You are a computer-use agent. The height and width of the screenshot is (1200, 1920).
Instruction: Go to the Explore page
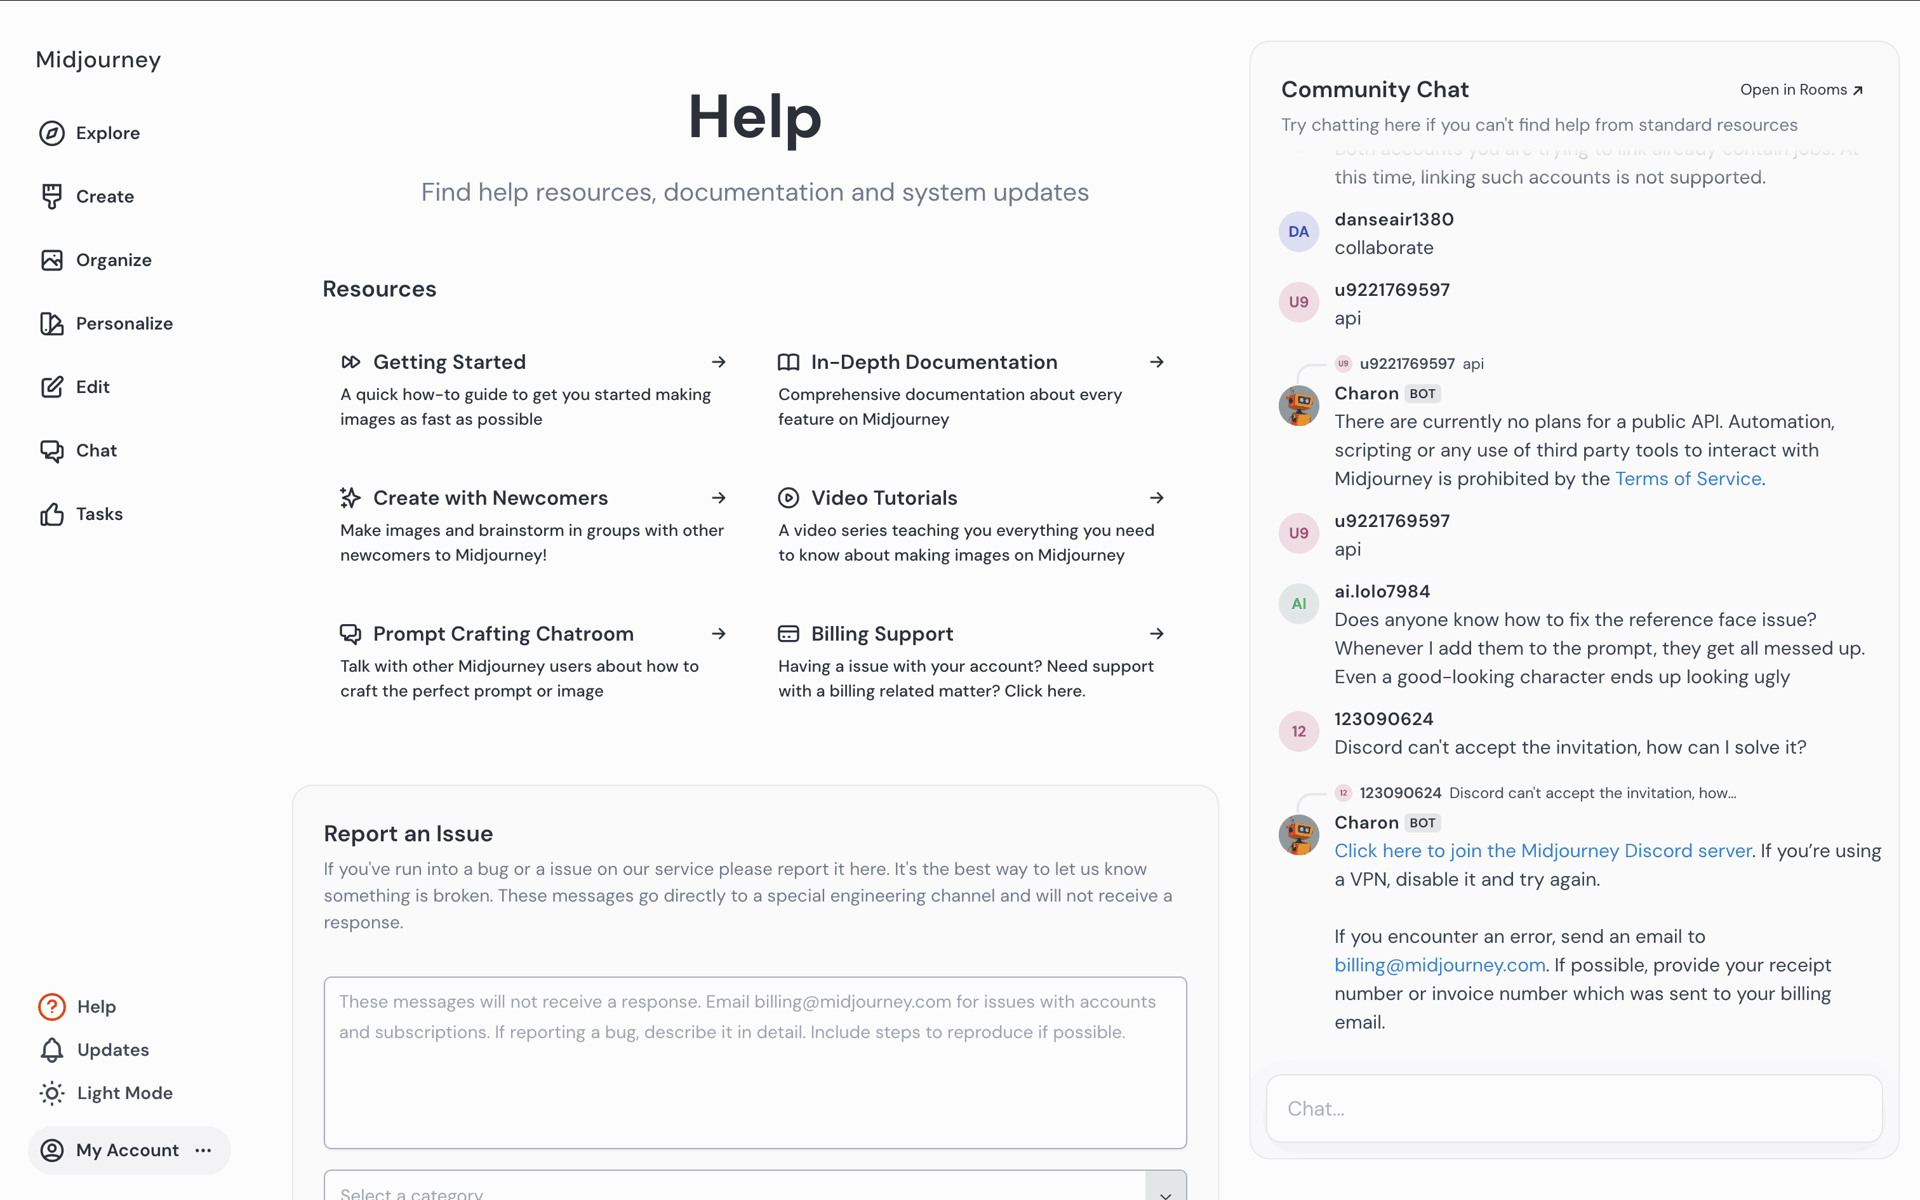click(108, 133)
